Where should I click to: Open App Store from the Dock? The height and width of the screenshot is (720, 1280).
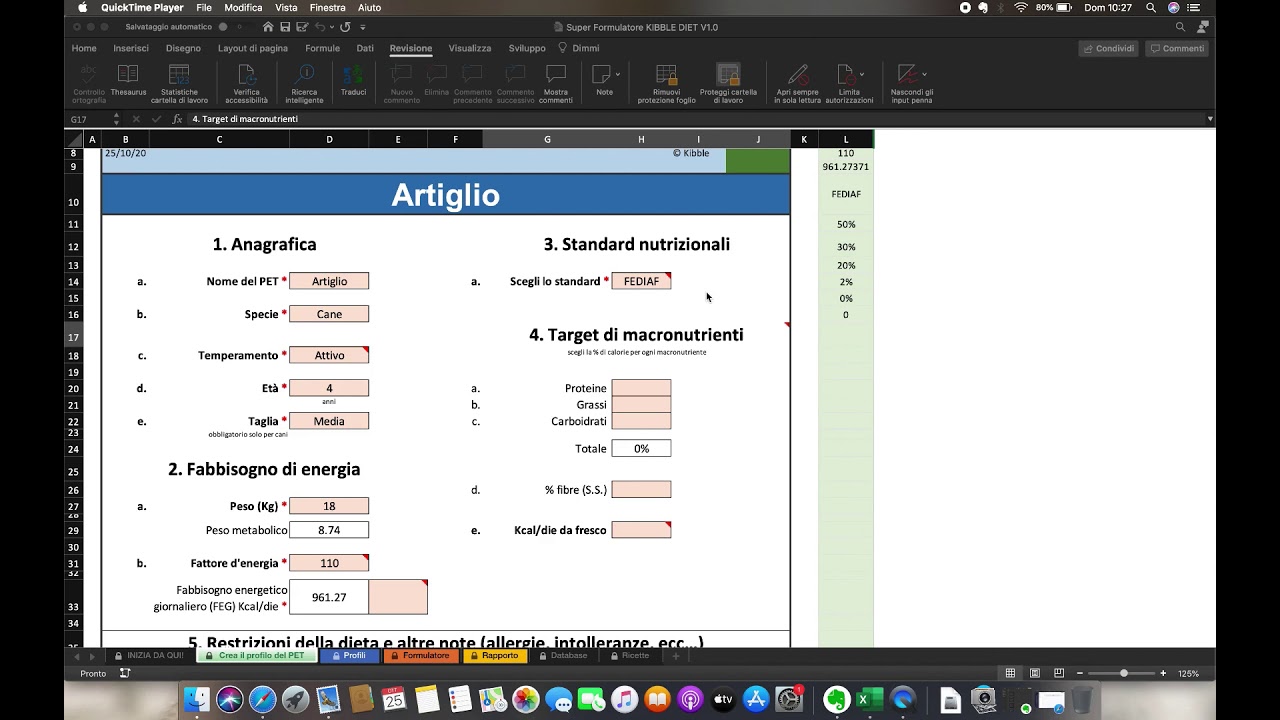[756, 699]
